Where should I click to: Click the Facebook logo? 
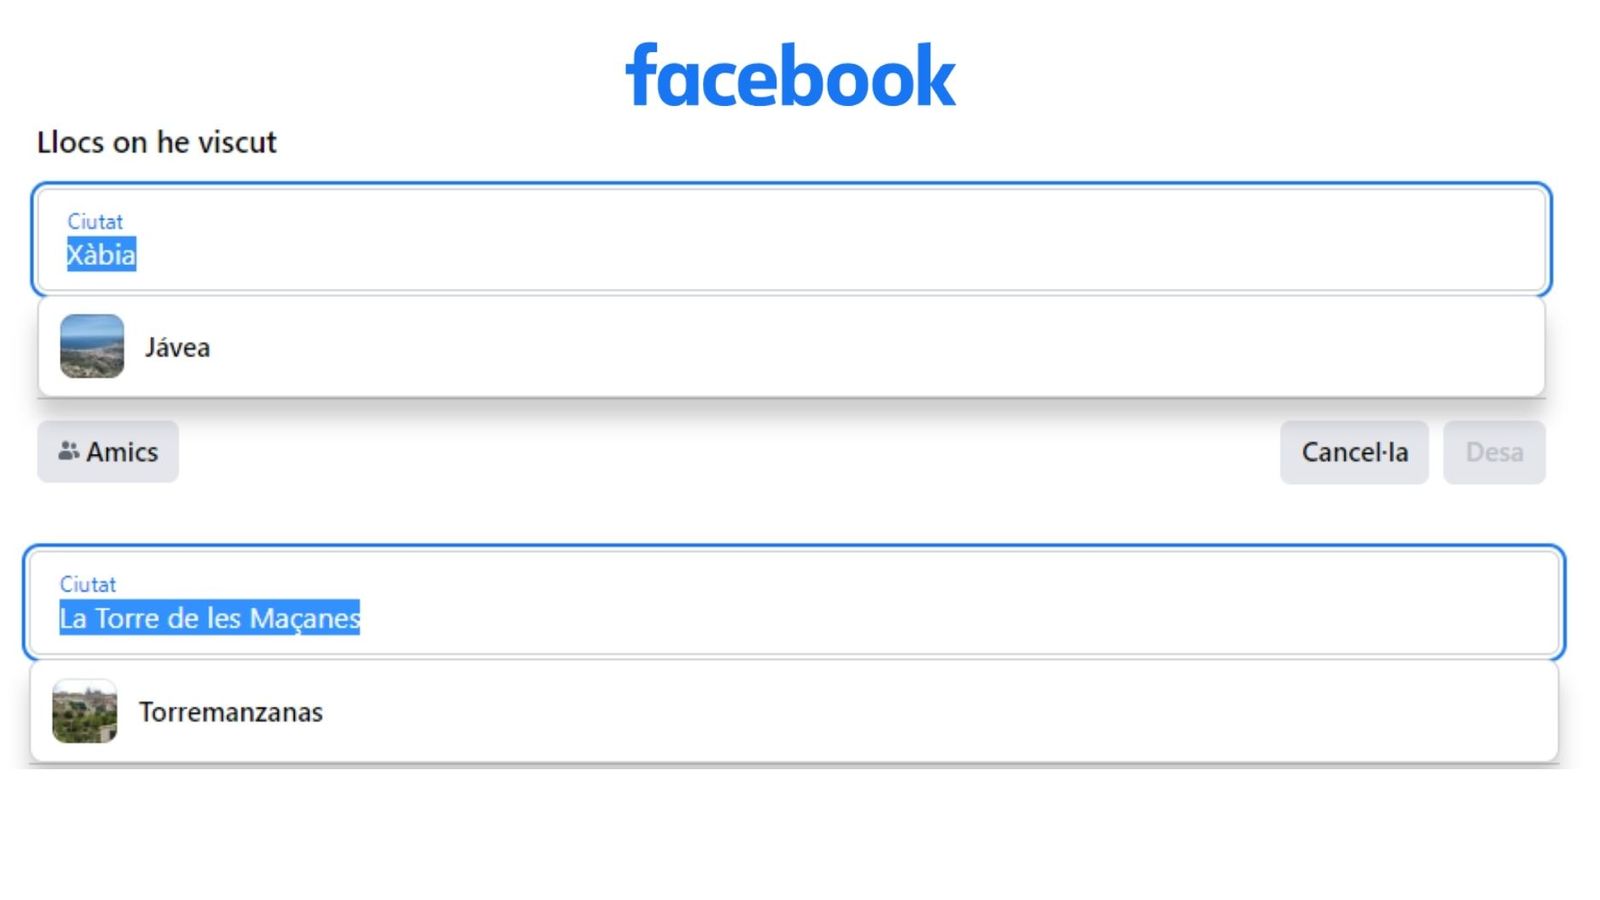tap(790, 76)
